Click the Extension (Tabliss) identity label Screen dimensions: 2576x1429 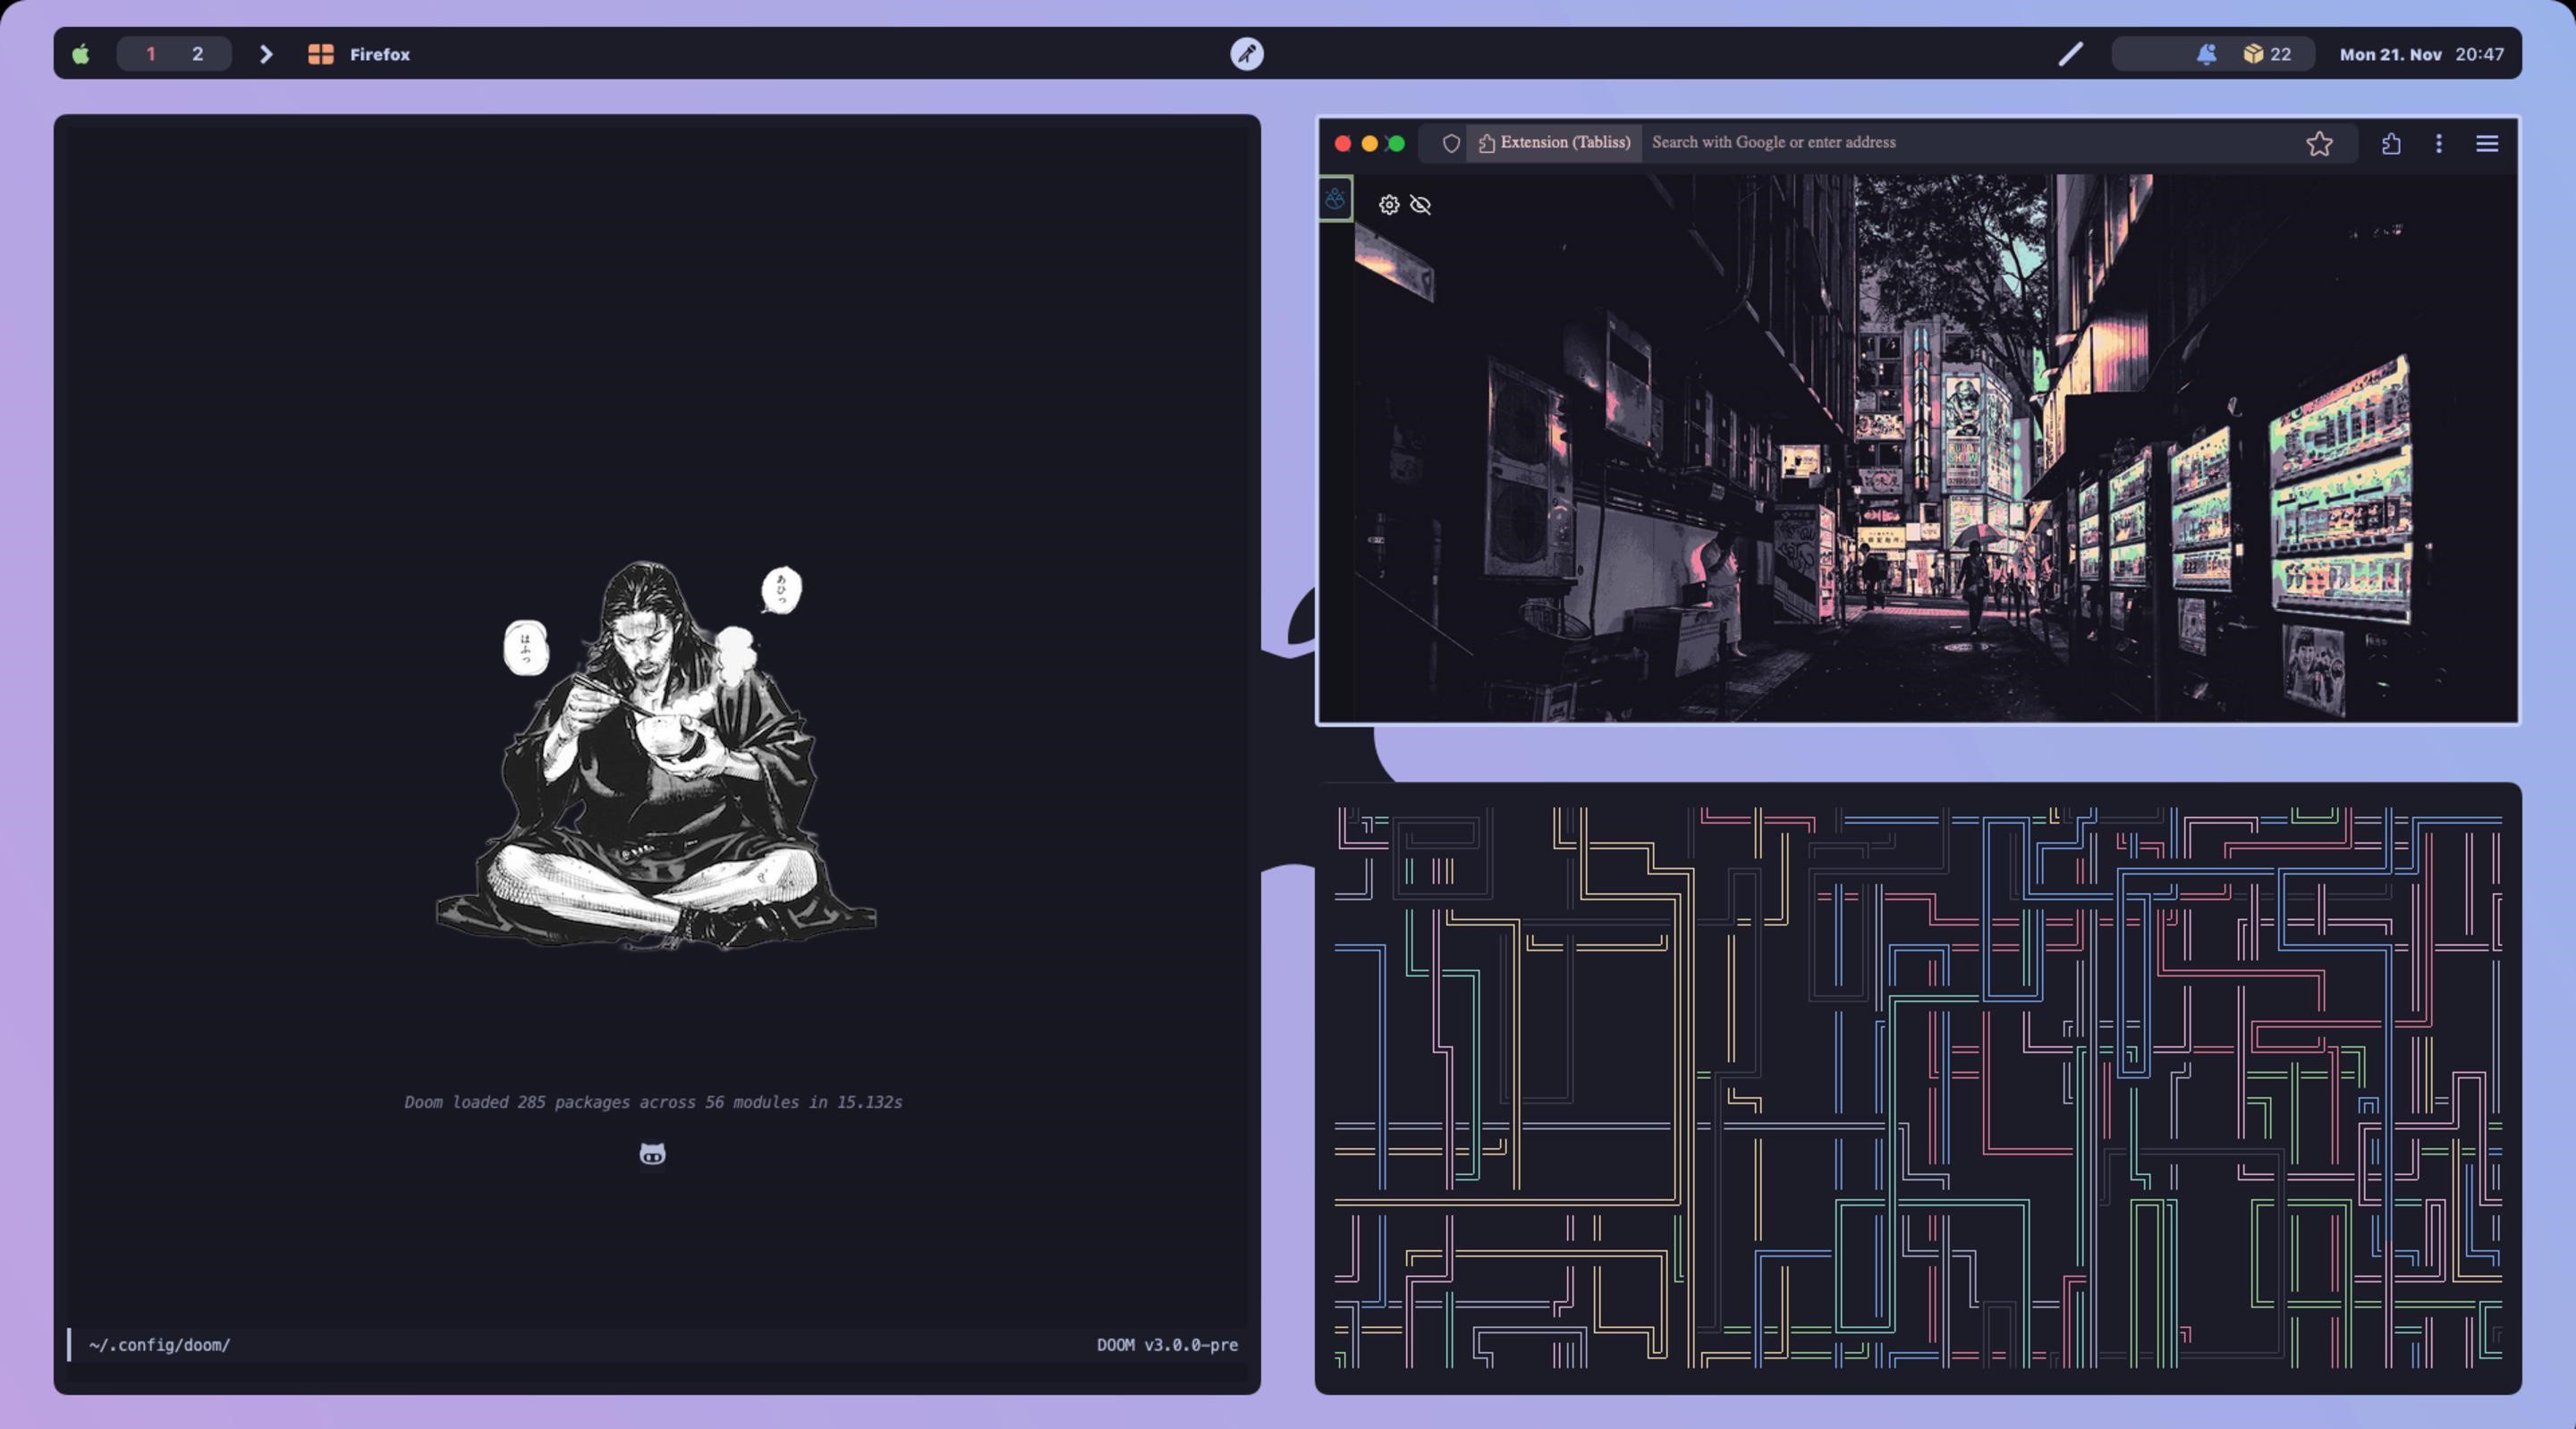[1555, 142]
